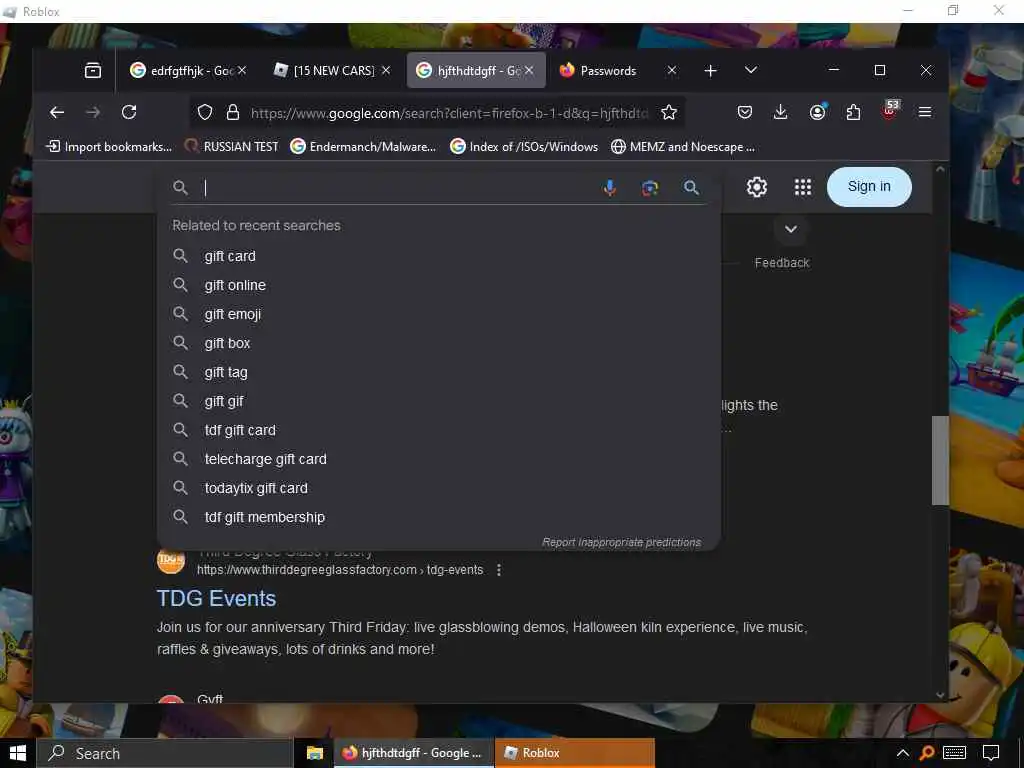Select 'telecharge gift card' suggestion
The width and height of the screenshot is (1024, 768).
click(x=439, y=459)
